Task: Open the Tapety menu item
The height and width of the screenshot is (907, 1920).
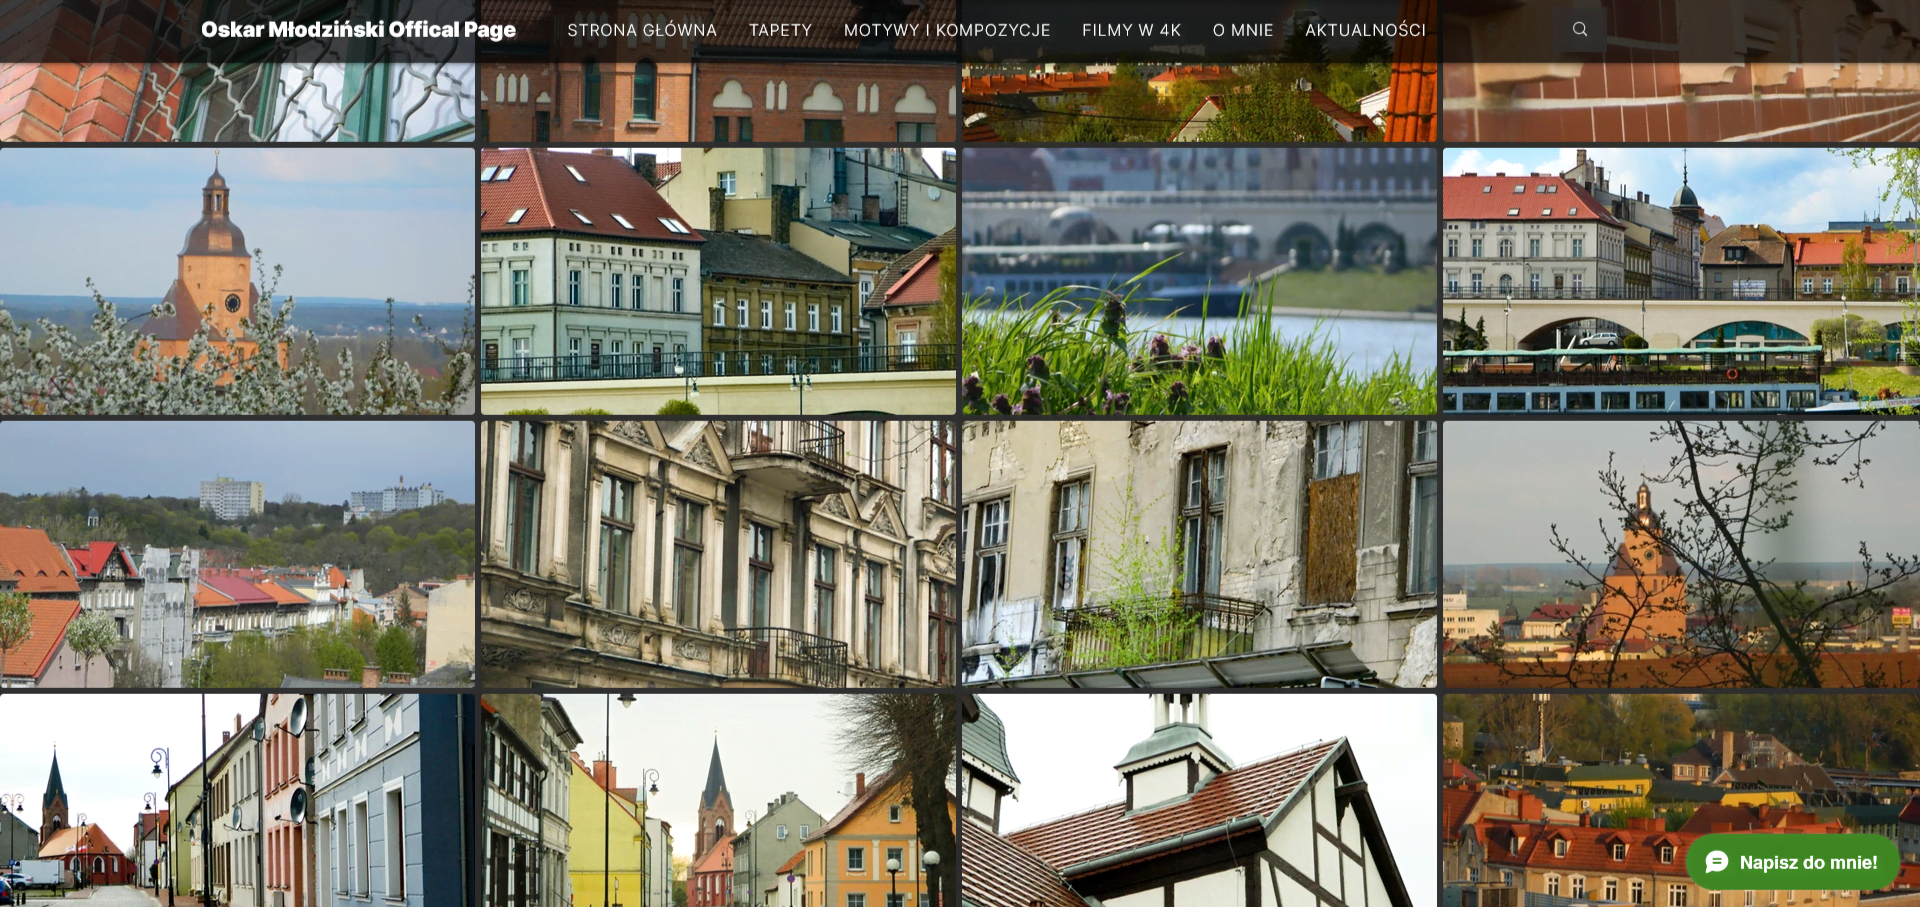Action: 780,30
